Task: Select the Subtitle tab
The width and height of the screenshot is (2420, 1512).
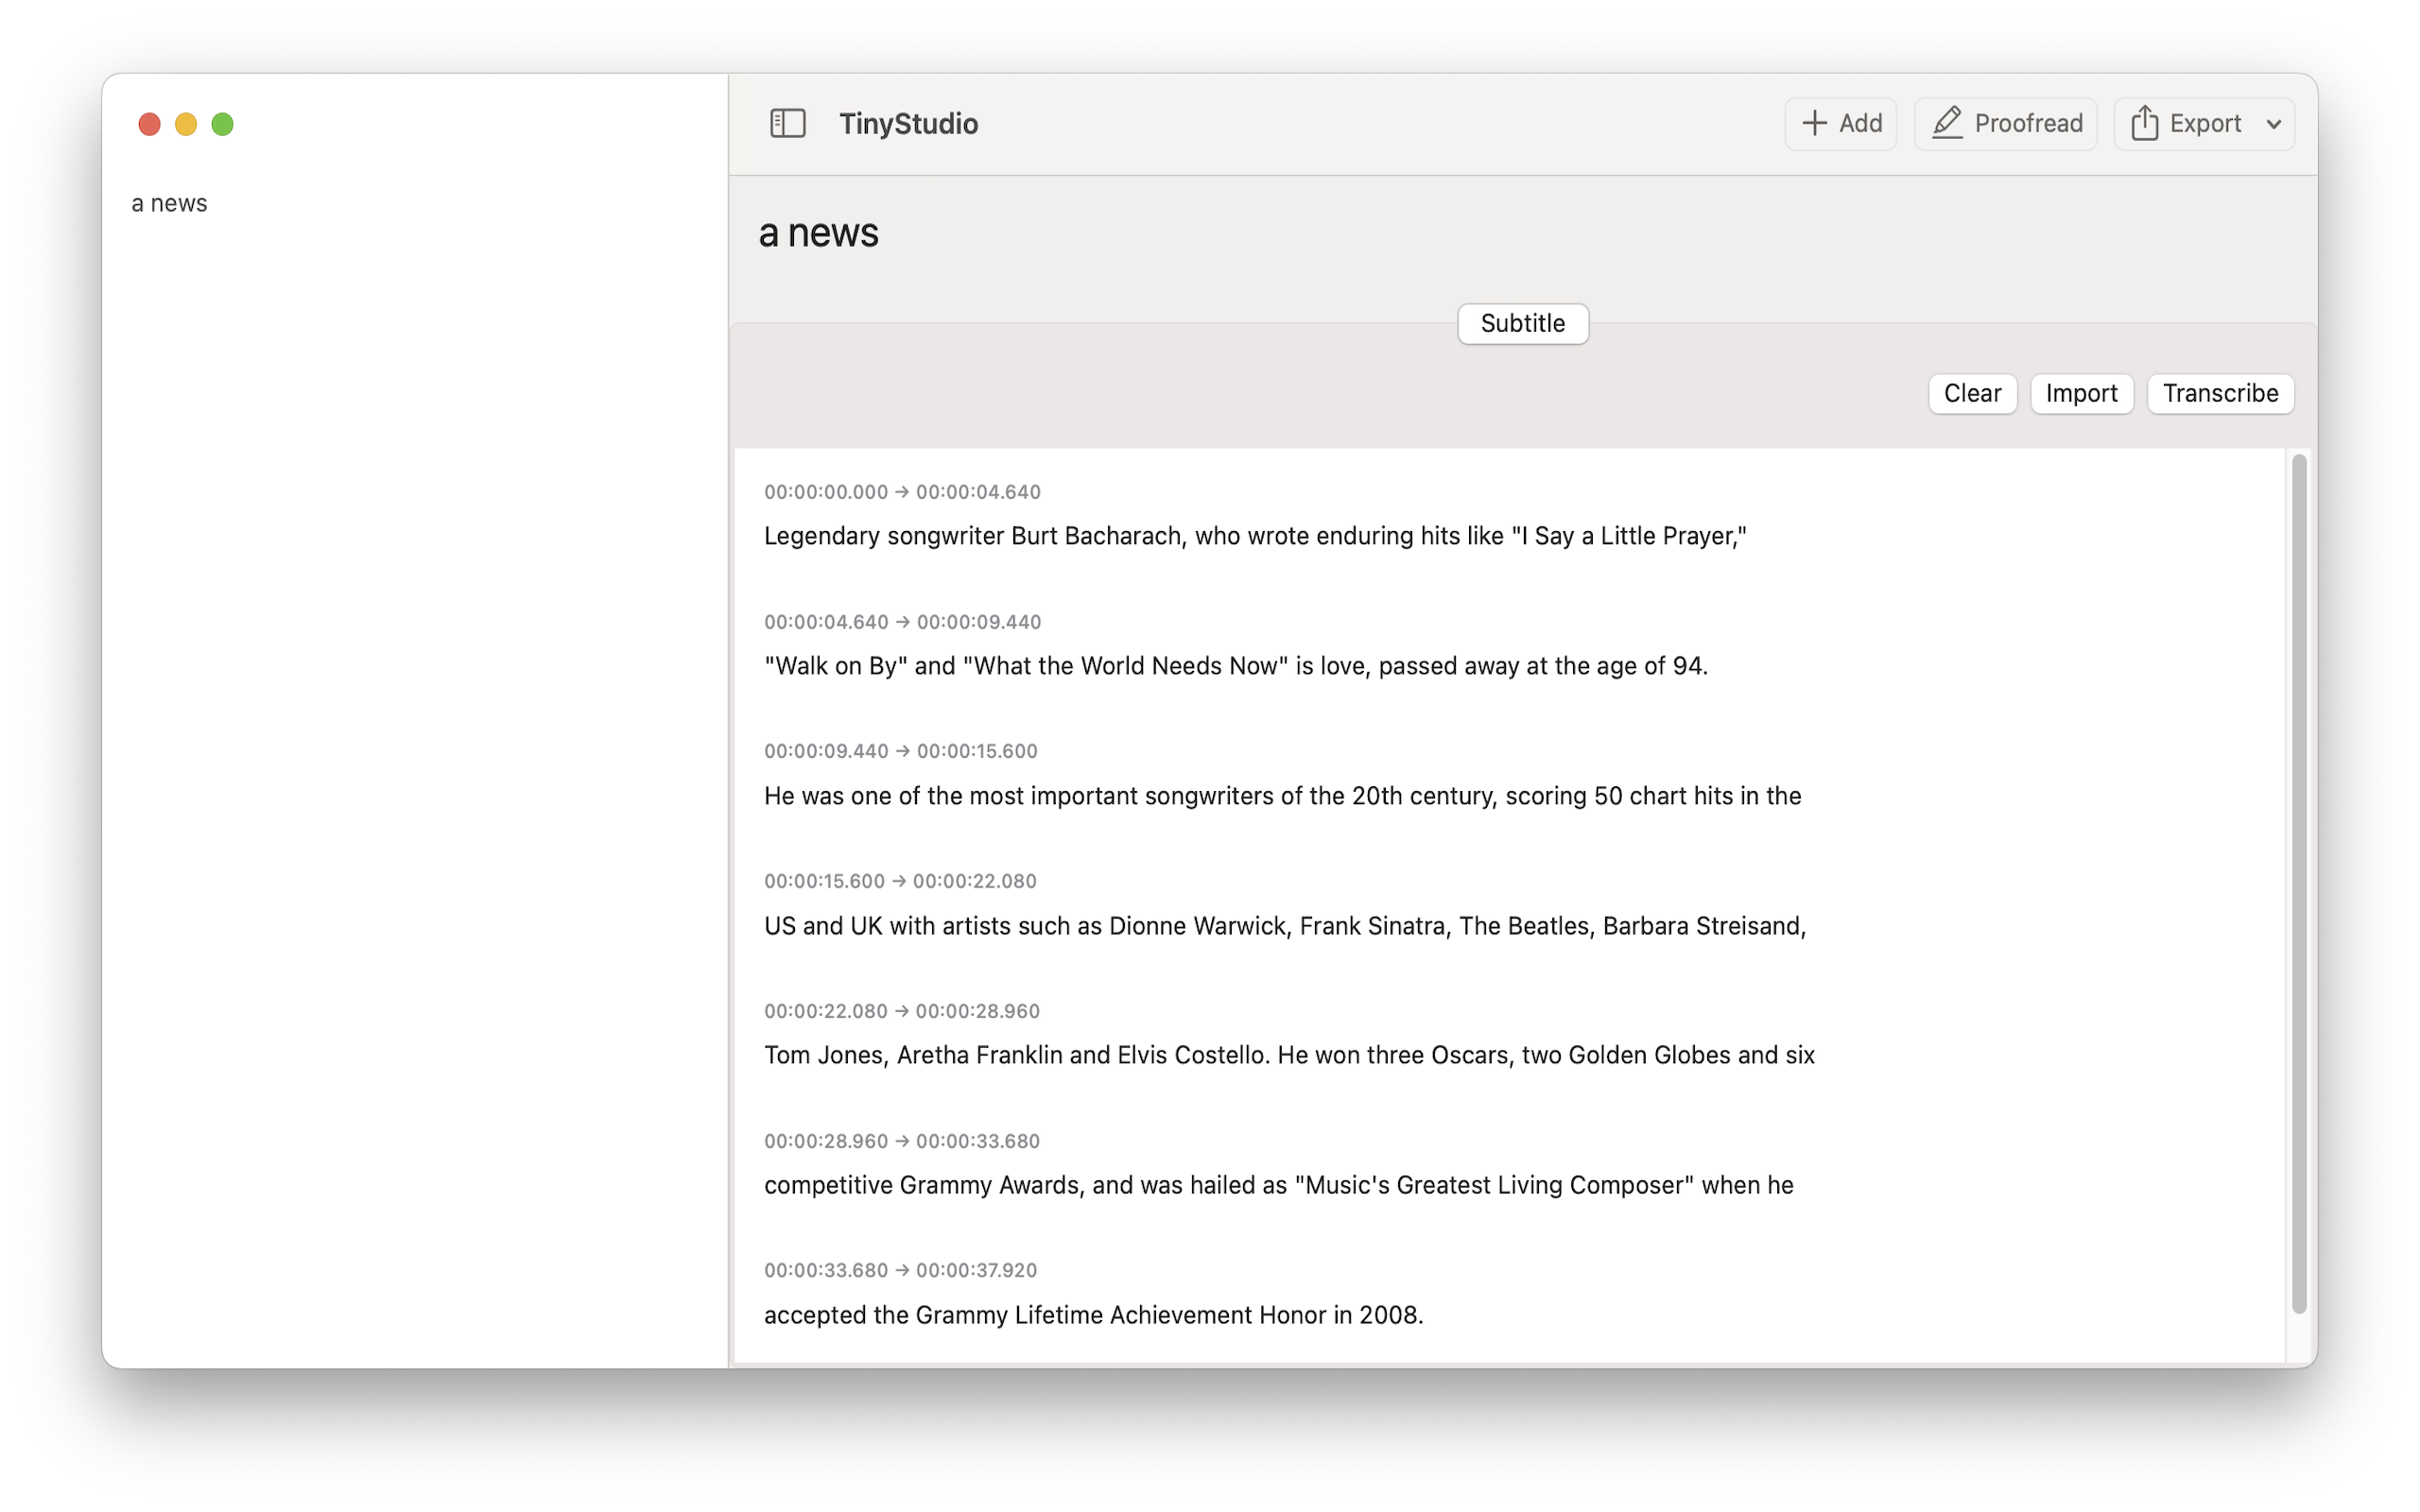Action: point(1522,324)
